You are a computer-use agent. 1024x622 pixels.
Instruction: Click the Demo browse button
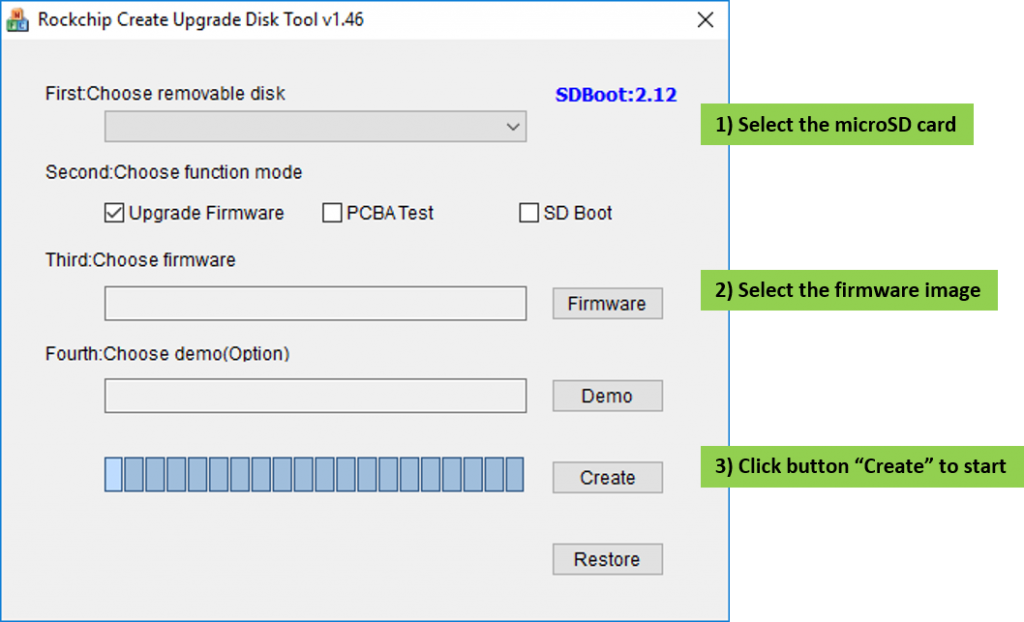click(607, 396)
